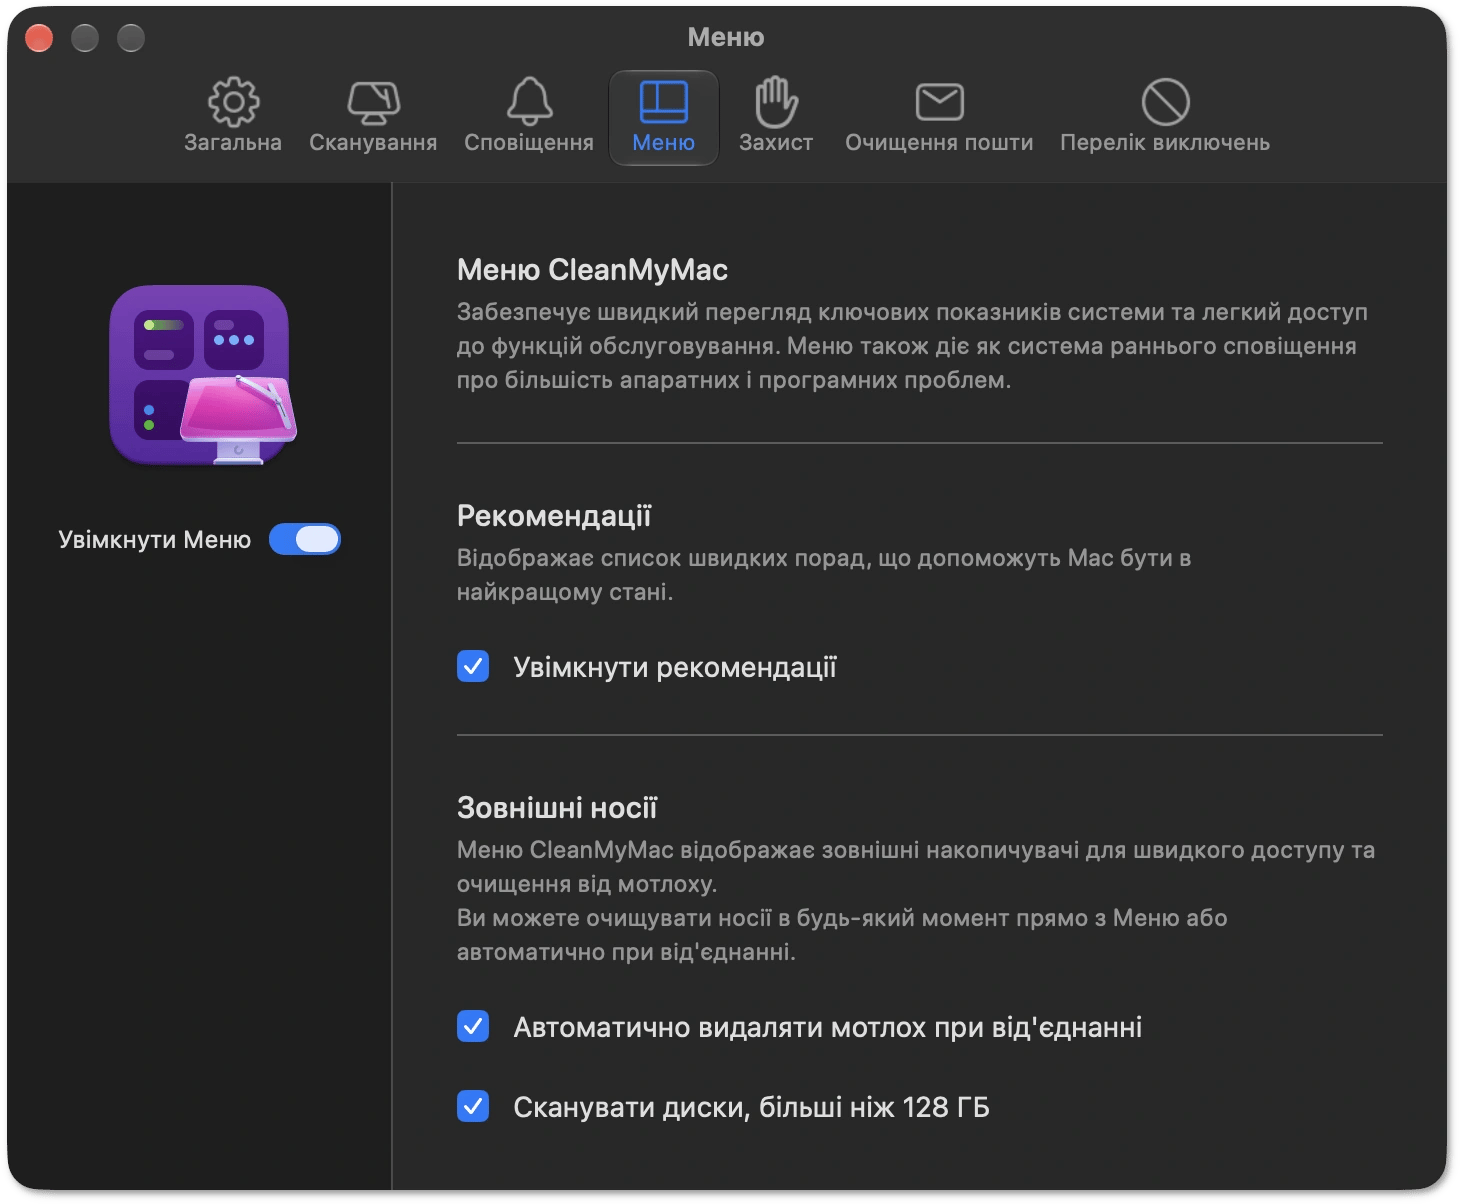This screenshot has width=1460, height=1204.
Task: Select the Меню layout icon tab
Action: click(664, 116)
